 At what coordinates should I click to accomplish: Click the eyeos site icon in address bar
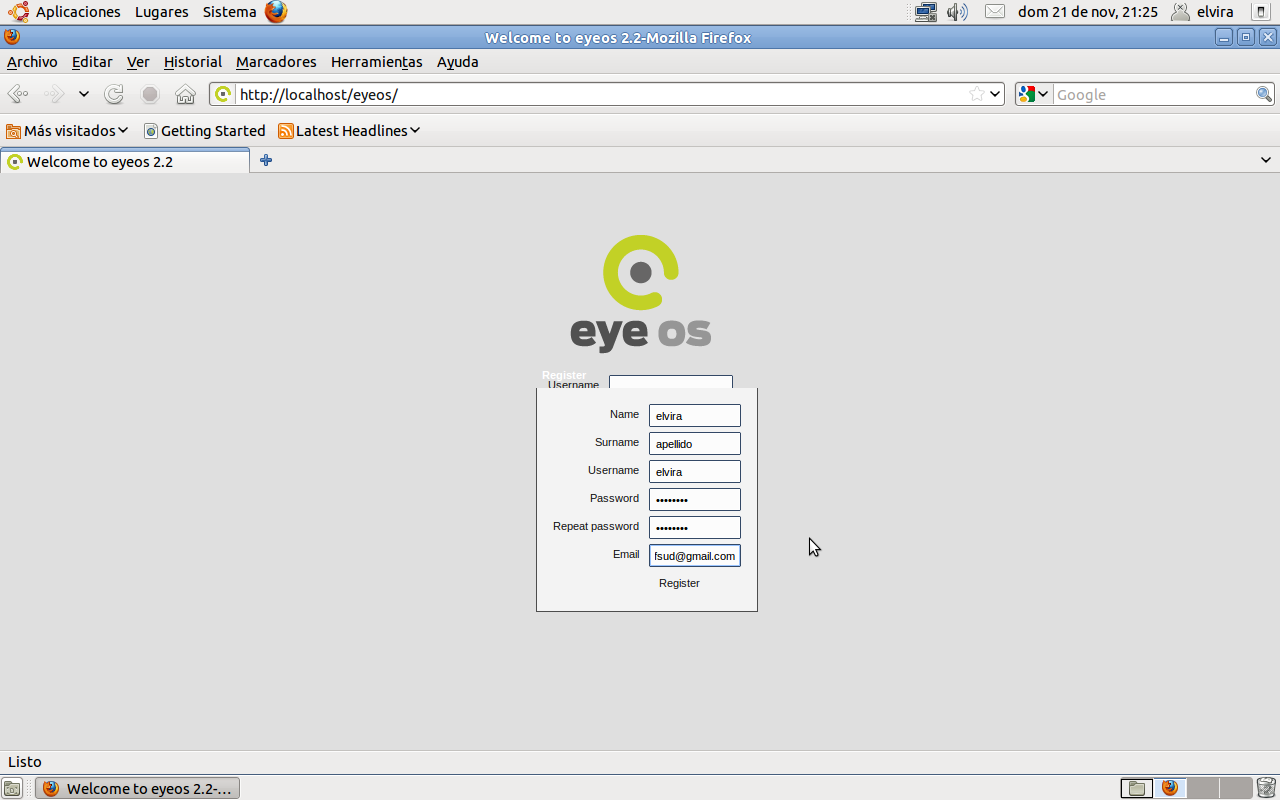[223, 94]
